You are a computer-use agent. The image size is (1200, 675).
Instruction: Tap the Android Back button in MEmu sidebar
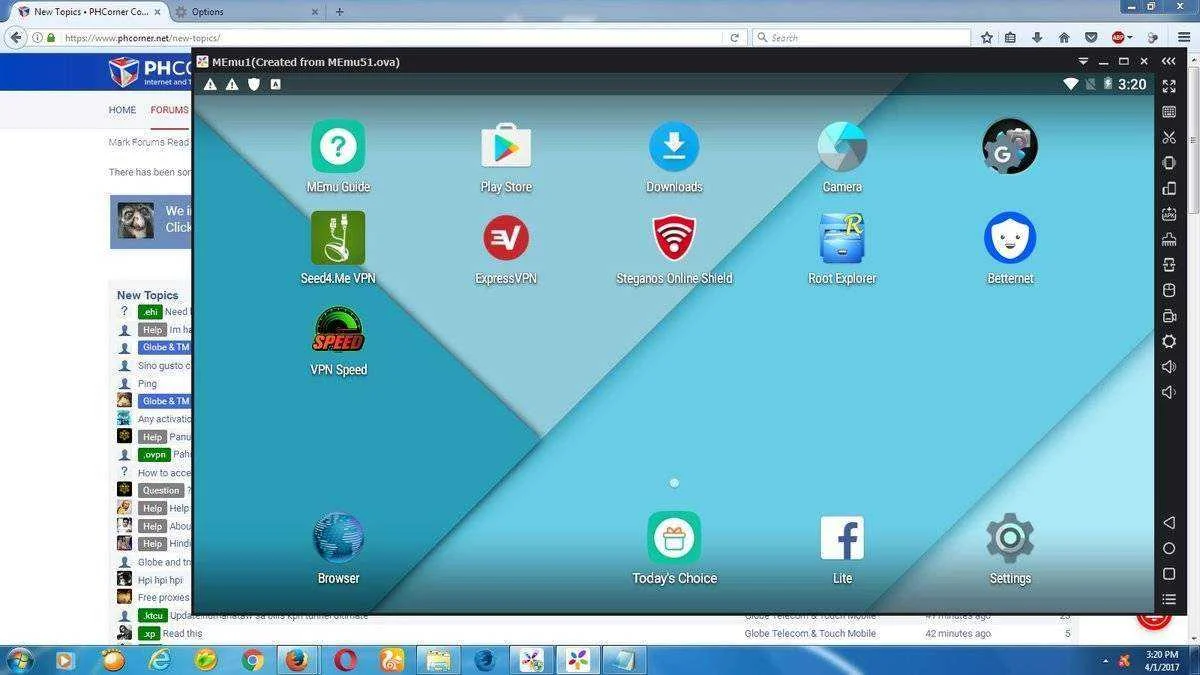click(x=1169, y=523)
